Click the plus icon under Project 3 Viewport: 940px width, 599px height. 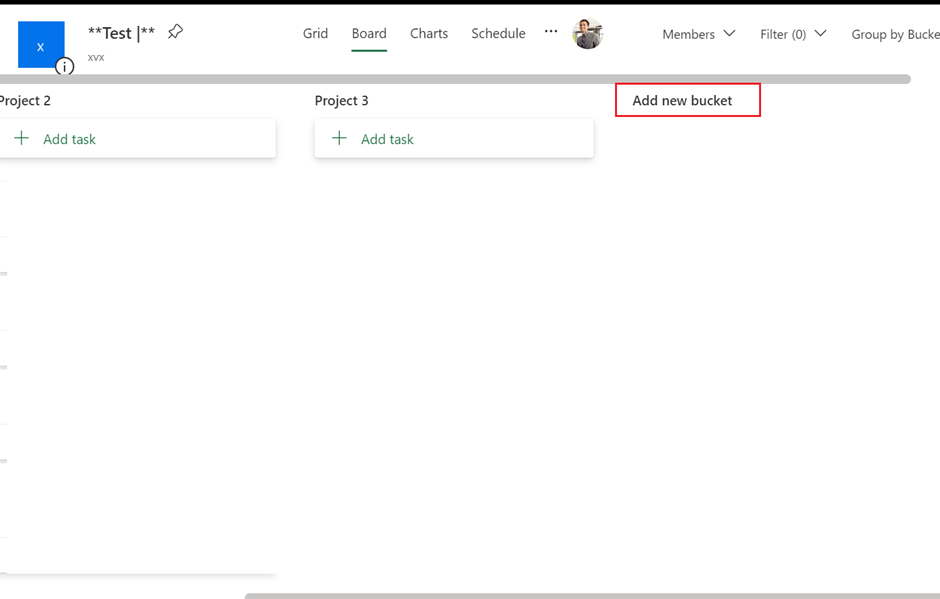pyautogui.click(x=339, y=138)
